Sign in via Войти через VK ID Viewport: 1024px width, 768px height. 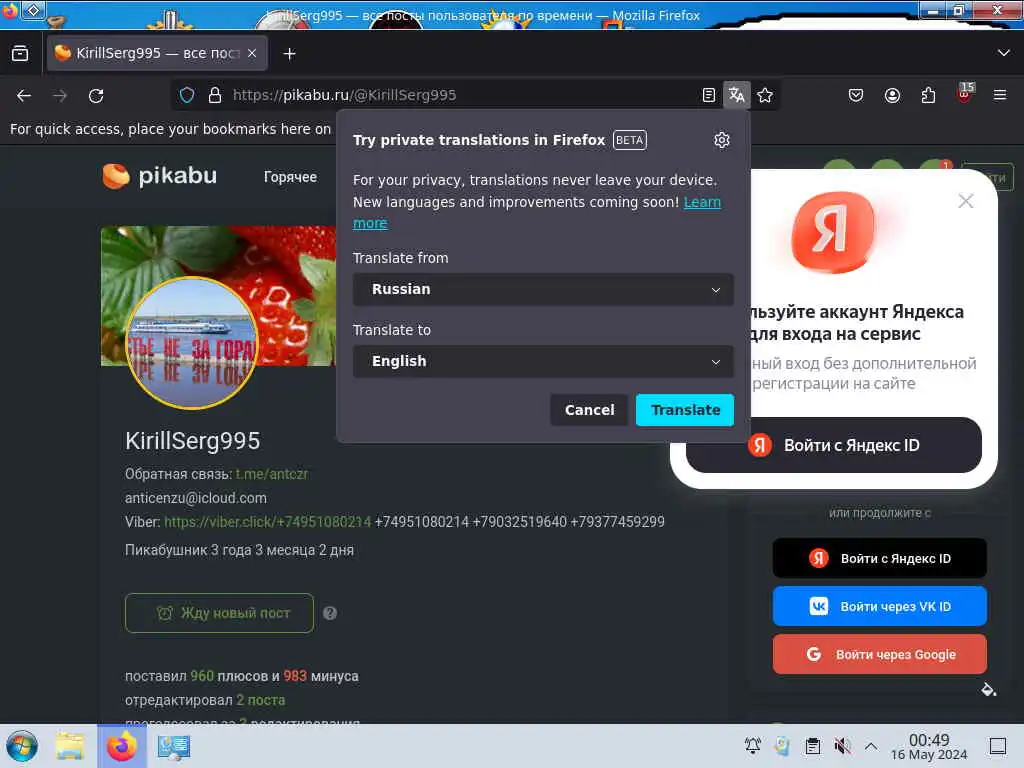click(x=879, y=606)
